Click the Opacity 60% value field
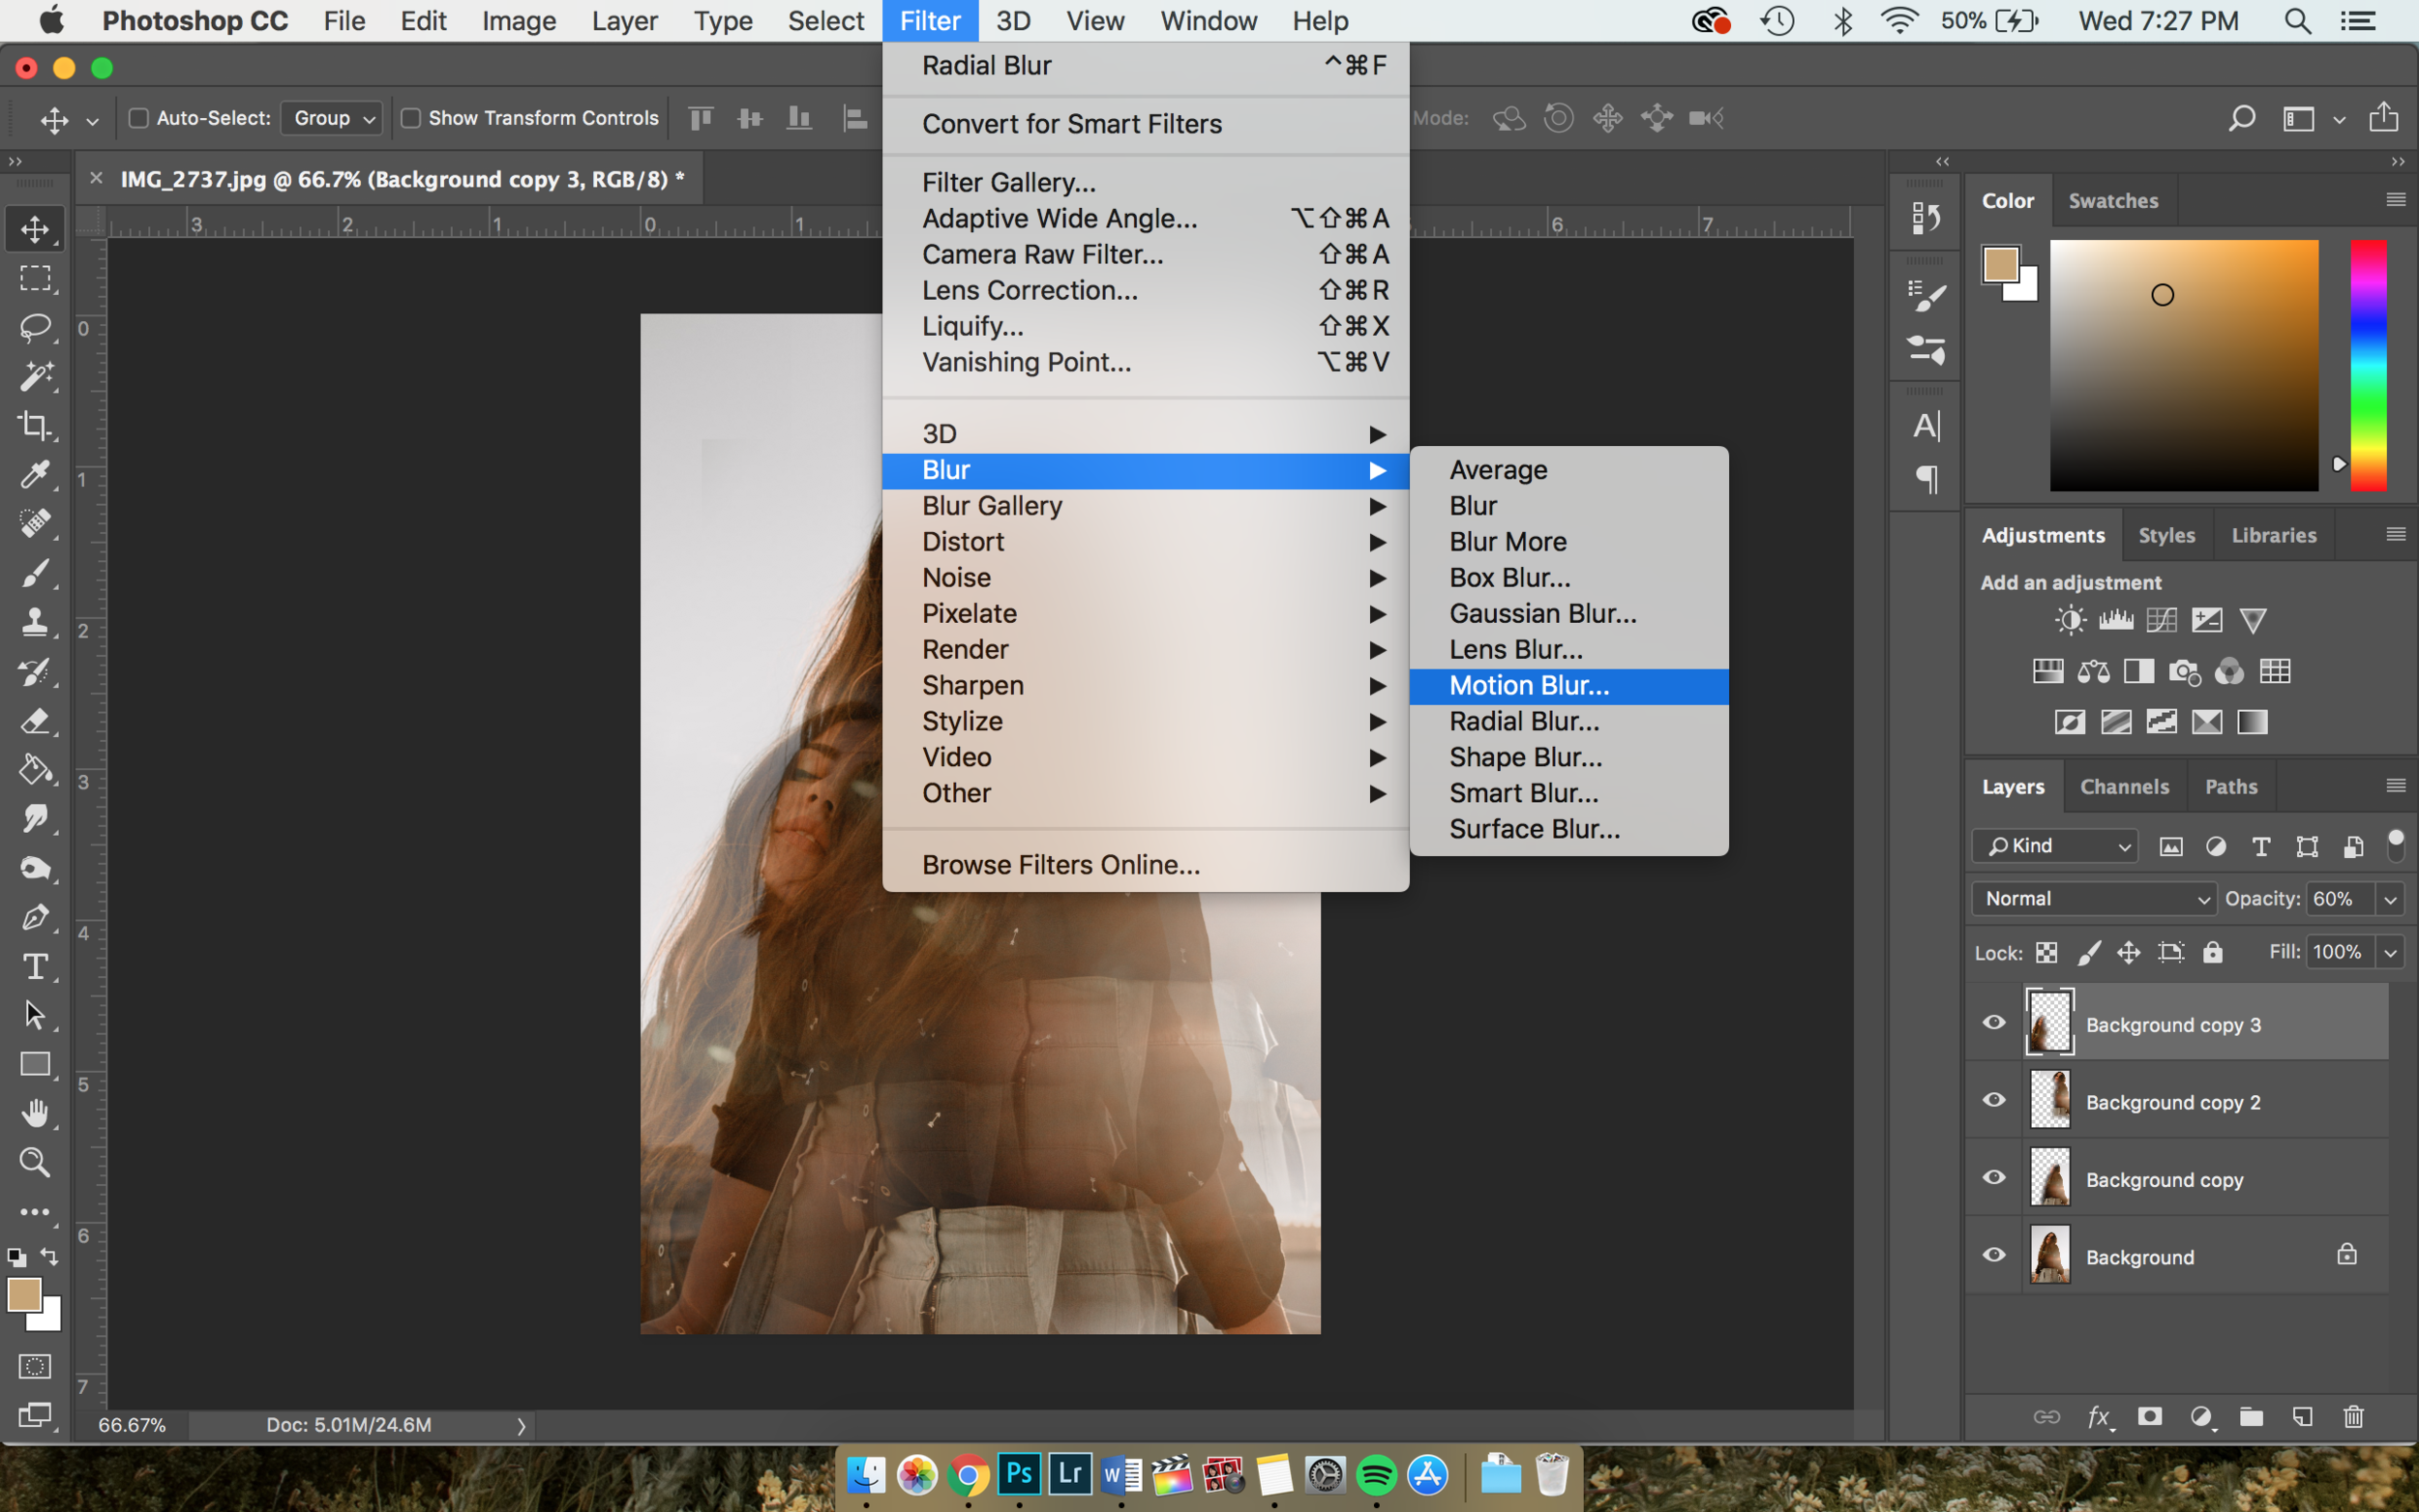The image size is (2419, 1512). click(2340, 899)
